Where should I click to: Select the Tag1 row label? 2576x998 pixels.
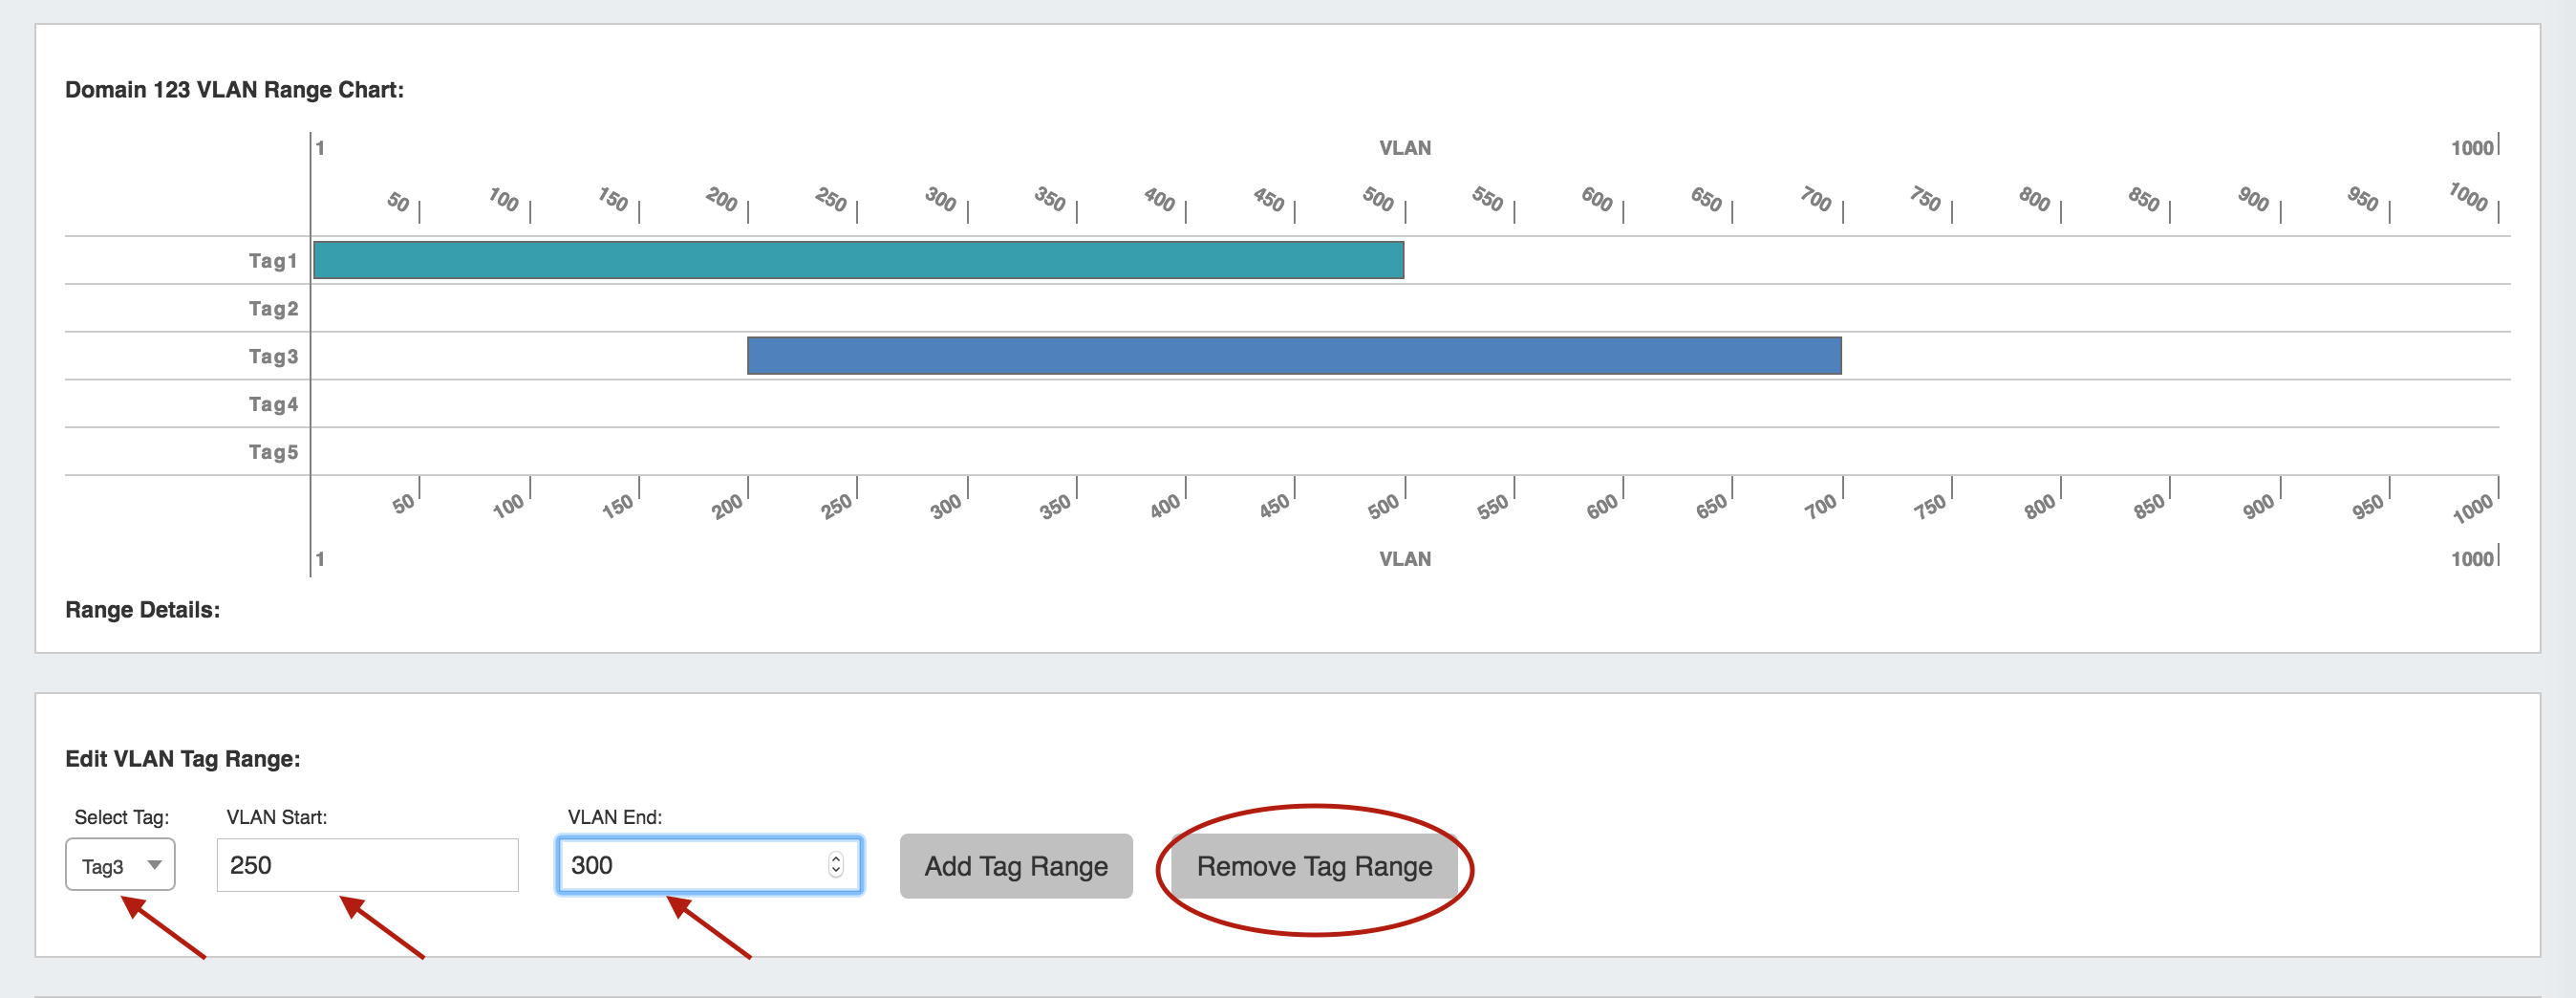click(x=273, y=261)
